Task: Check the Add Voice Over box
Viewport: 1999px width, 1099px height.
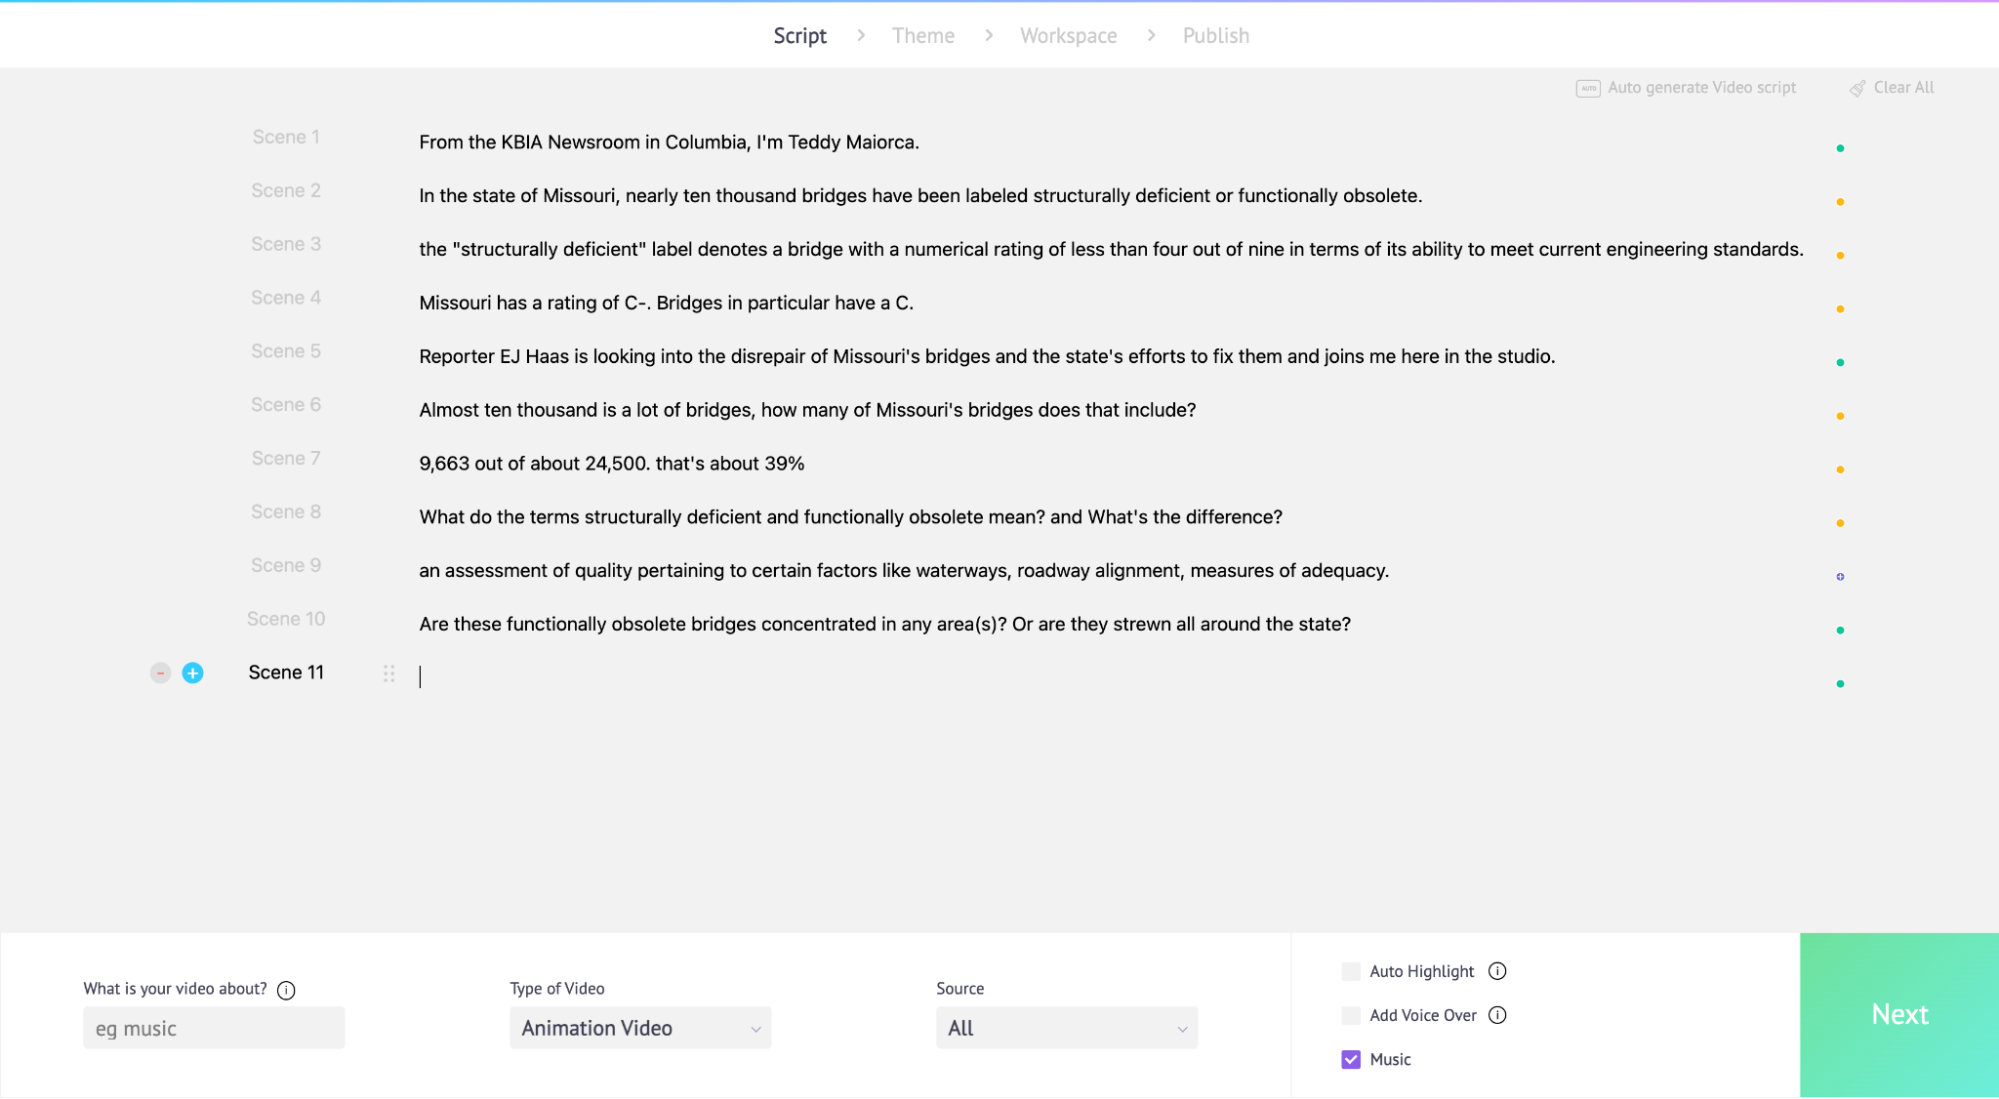Action: 1351,1015
